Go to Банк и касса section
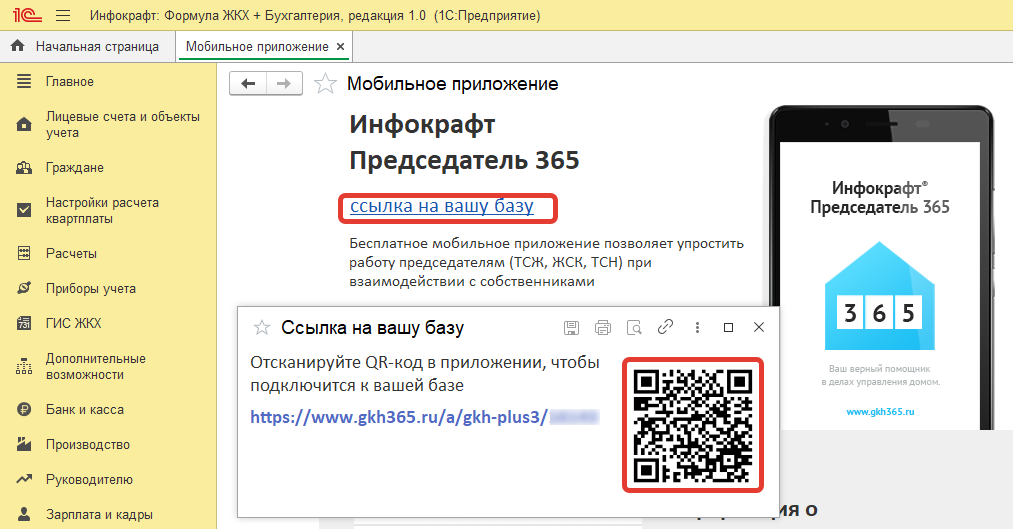Screen dimensions: 1013x529 click(x=84, y=410)
